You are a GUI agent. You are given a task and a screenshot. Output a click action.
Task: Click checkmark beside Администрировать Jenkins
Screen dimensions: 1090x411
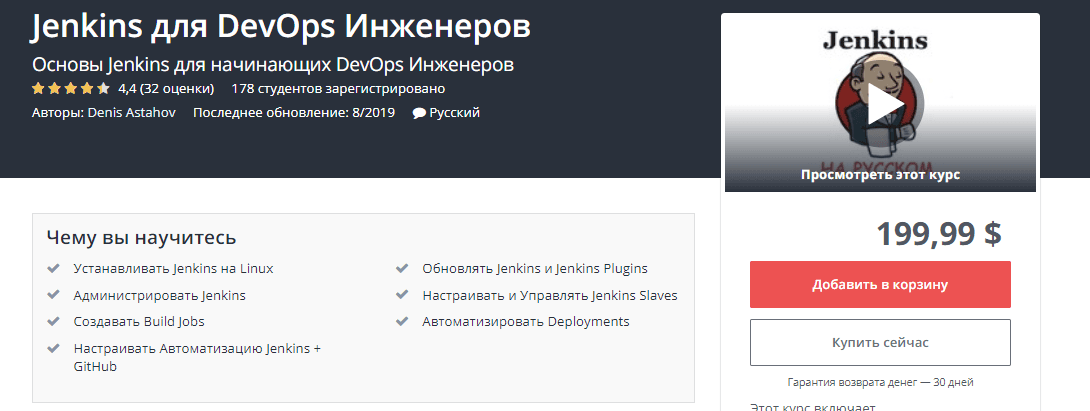click(53, 295)
